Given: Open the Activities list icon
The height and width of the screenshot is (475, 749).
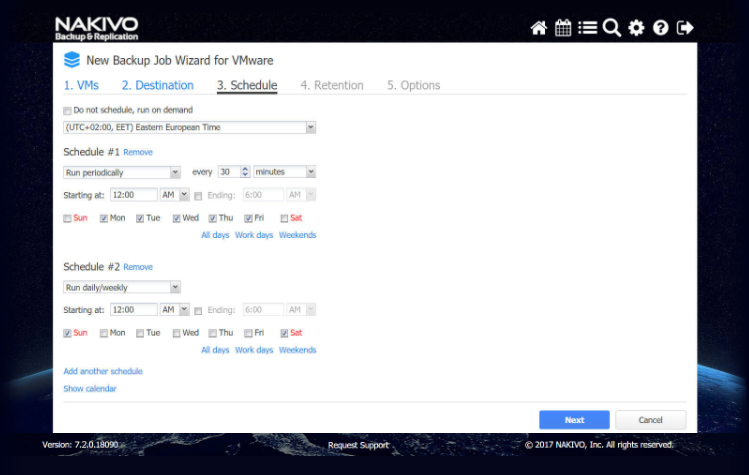Looking at the screenshot, I should [x=588, y=28].
